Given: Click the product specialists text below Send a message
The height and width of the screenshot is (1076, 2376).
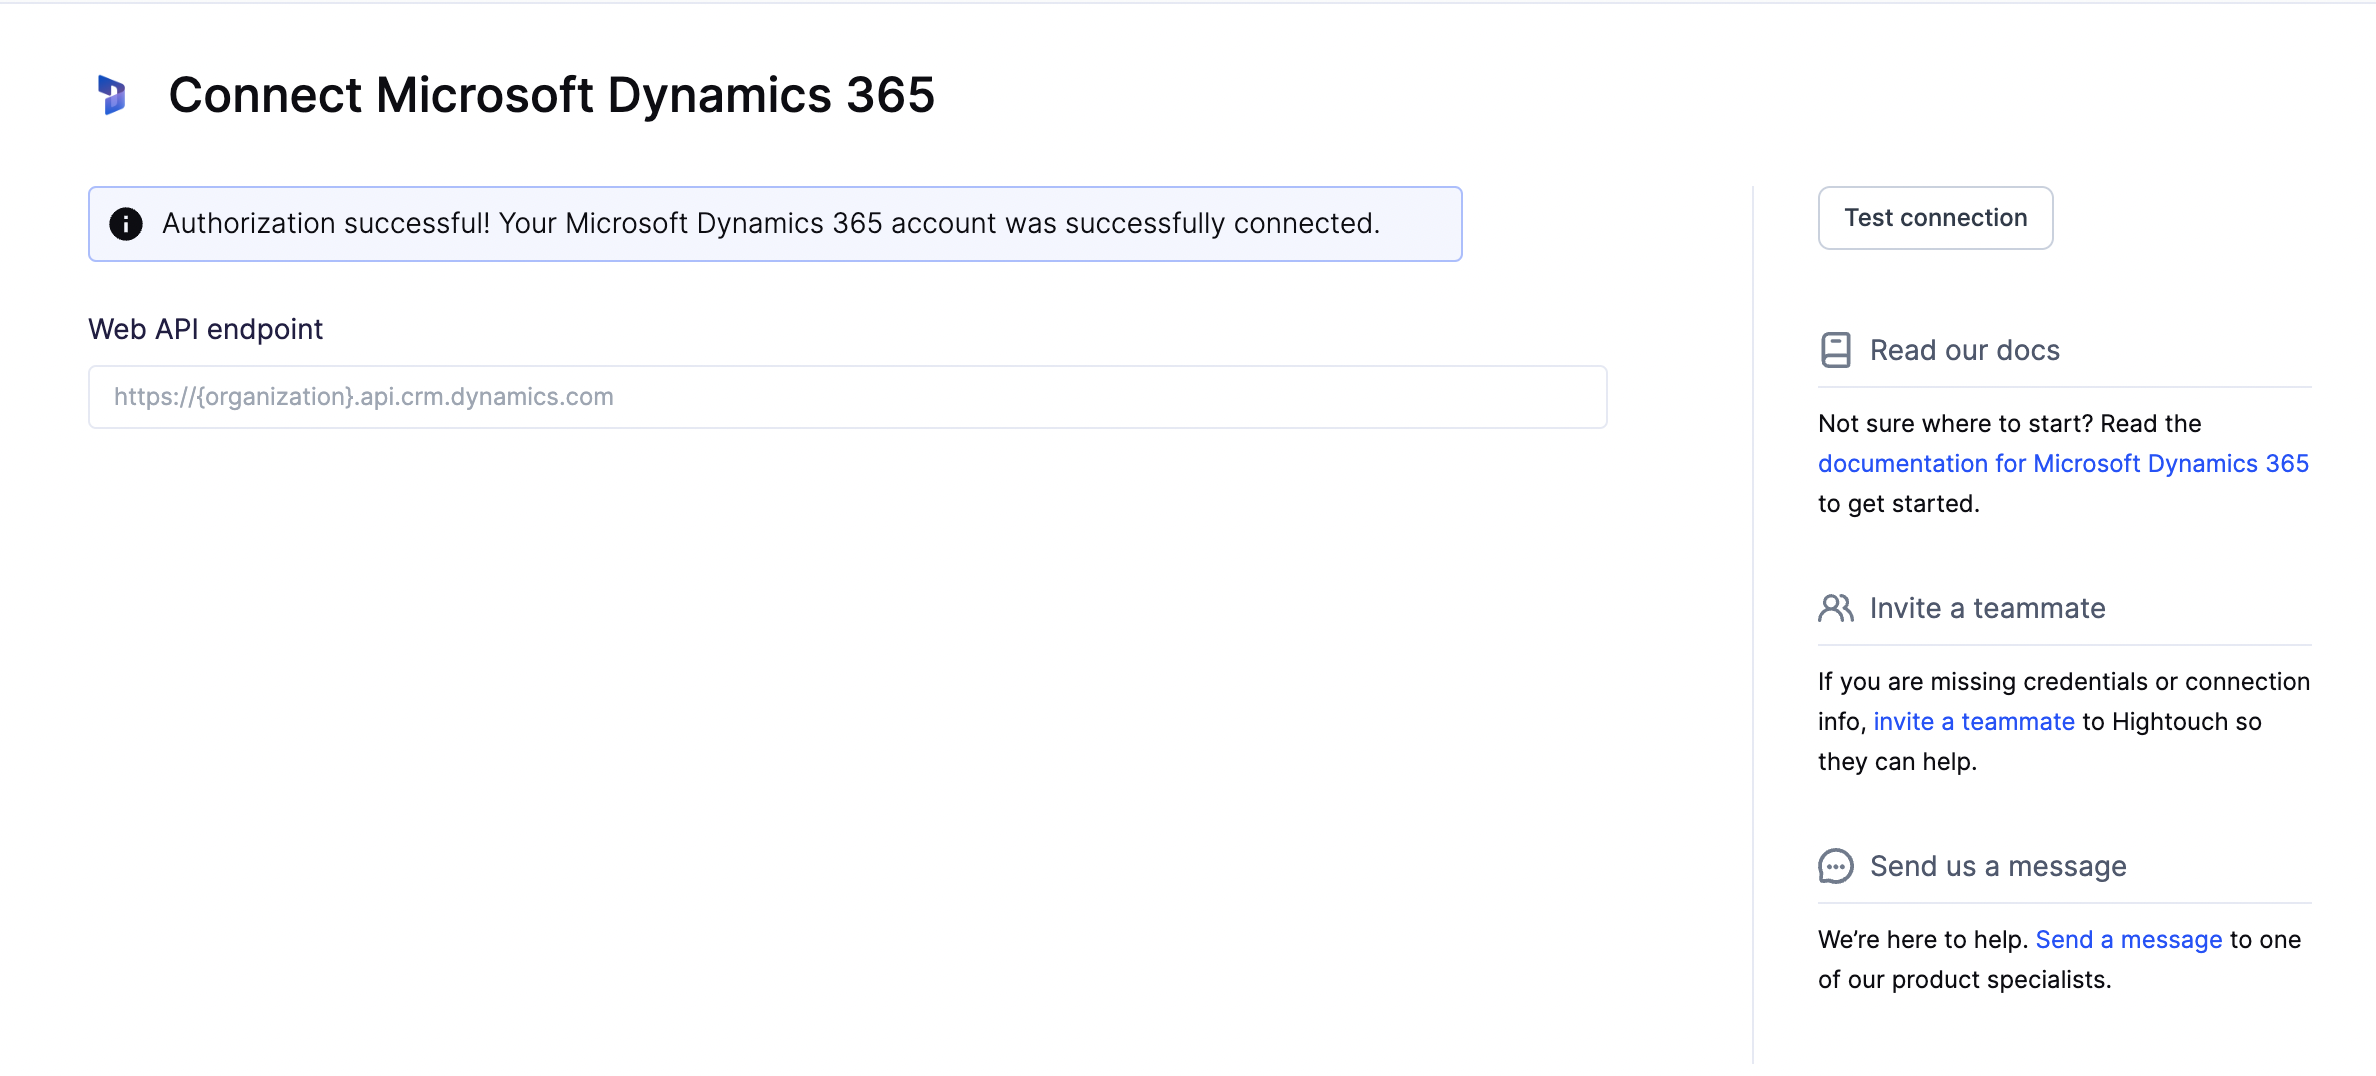Looking at the screenshot, I should (x=1965, y=979).
